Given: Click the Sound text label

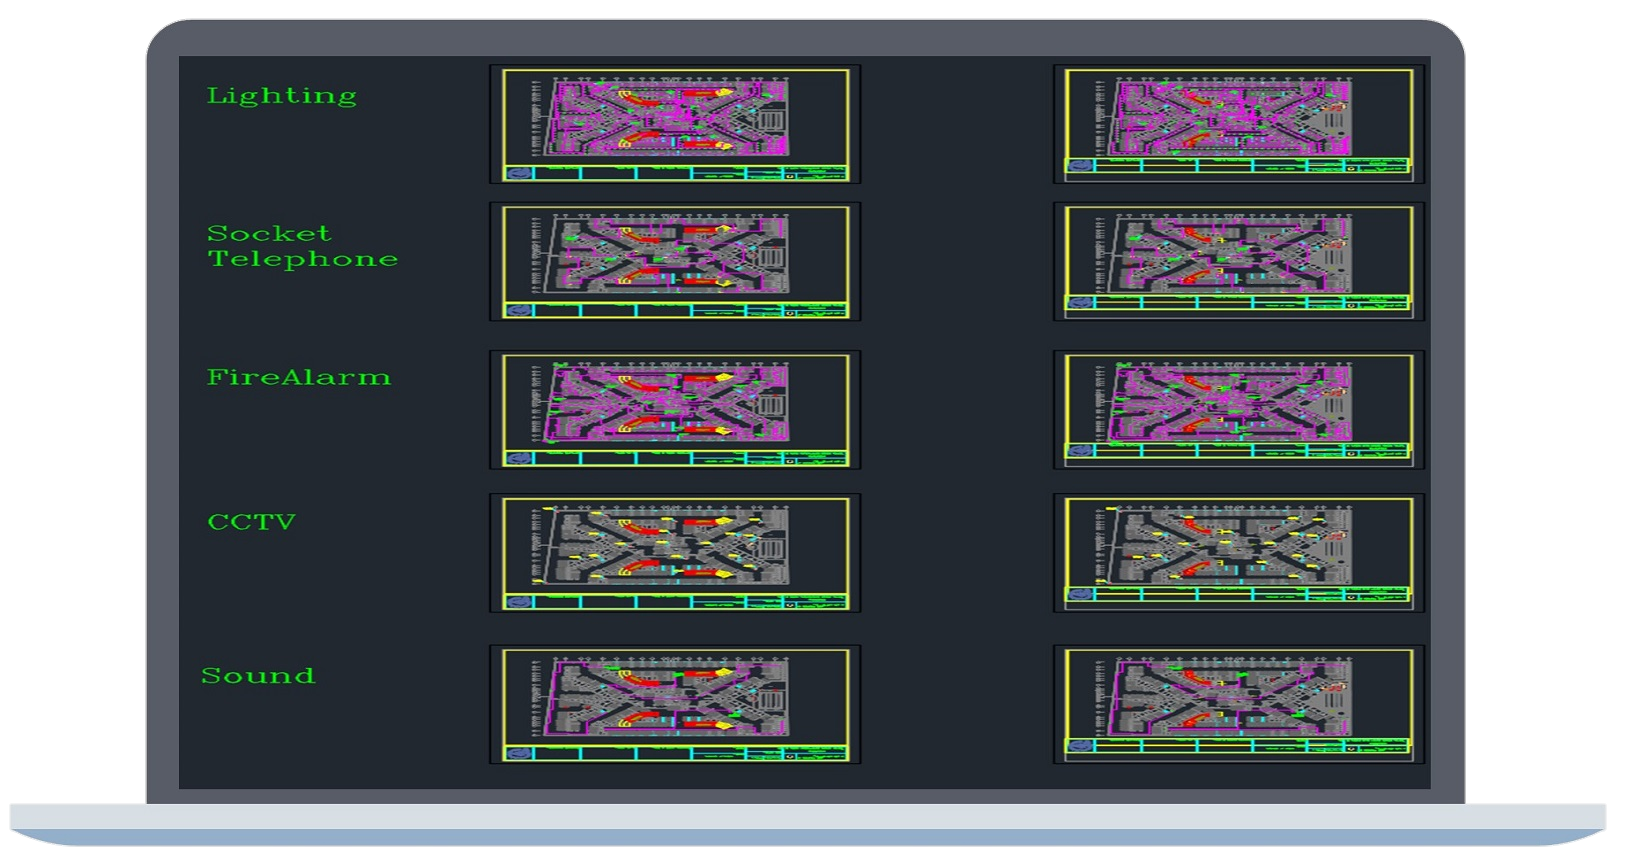Looking at the screenshot, I should click(x=258, y=676).
